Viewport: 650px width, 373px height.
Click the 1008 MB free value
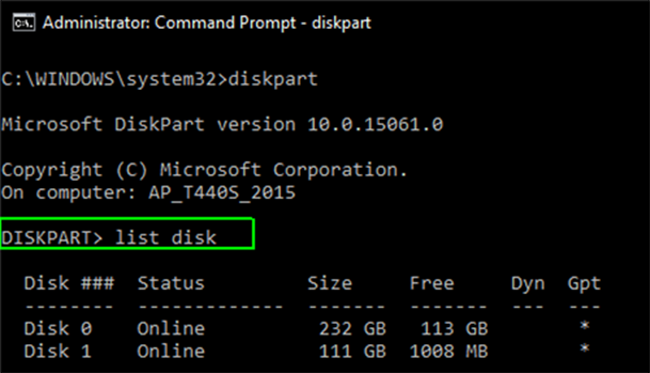pyautogui.click(x=449, y=351)
